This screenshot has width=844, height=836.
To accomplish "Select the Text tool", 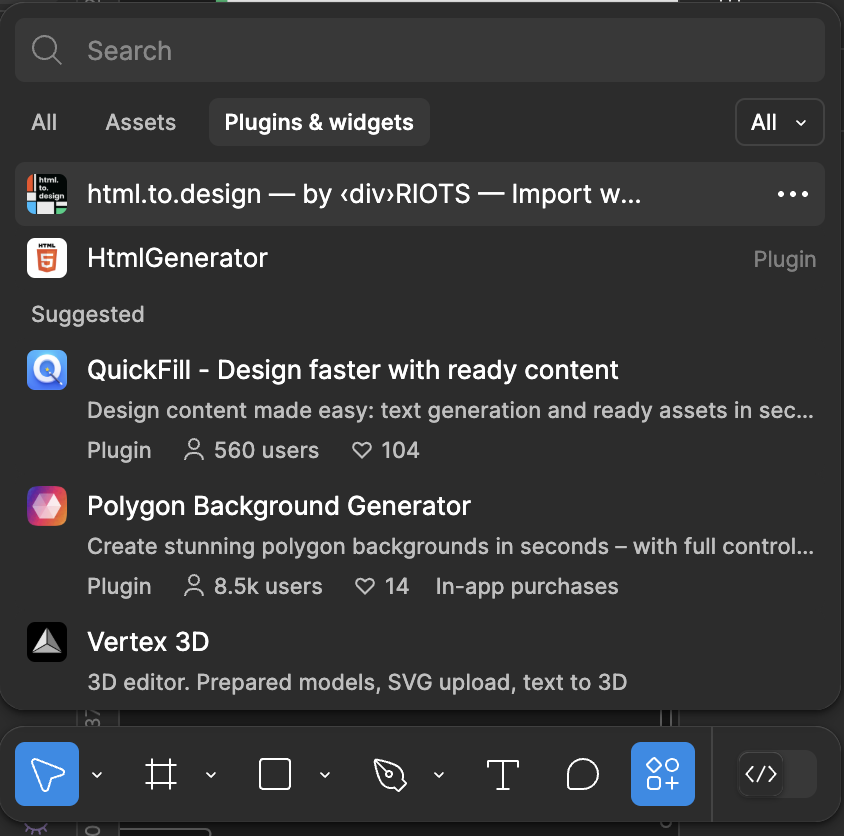I will [503, 774].
